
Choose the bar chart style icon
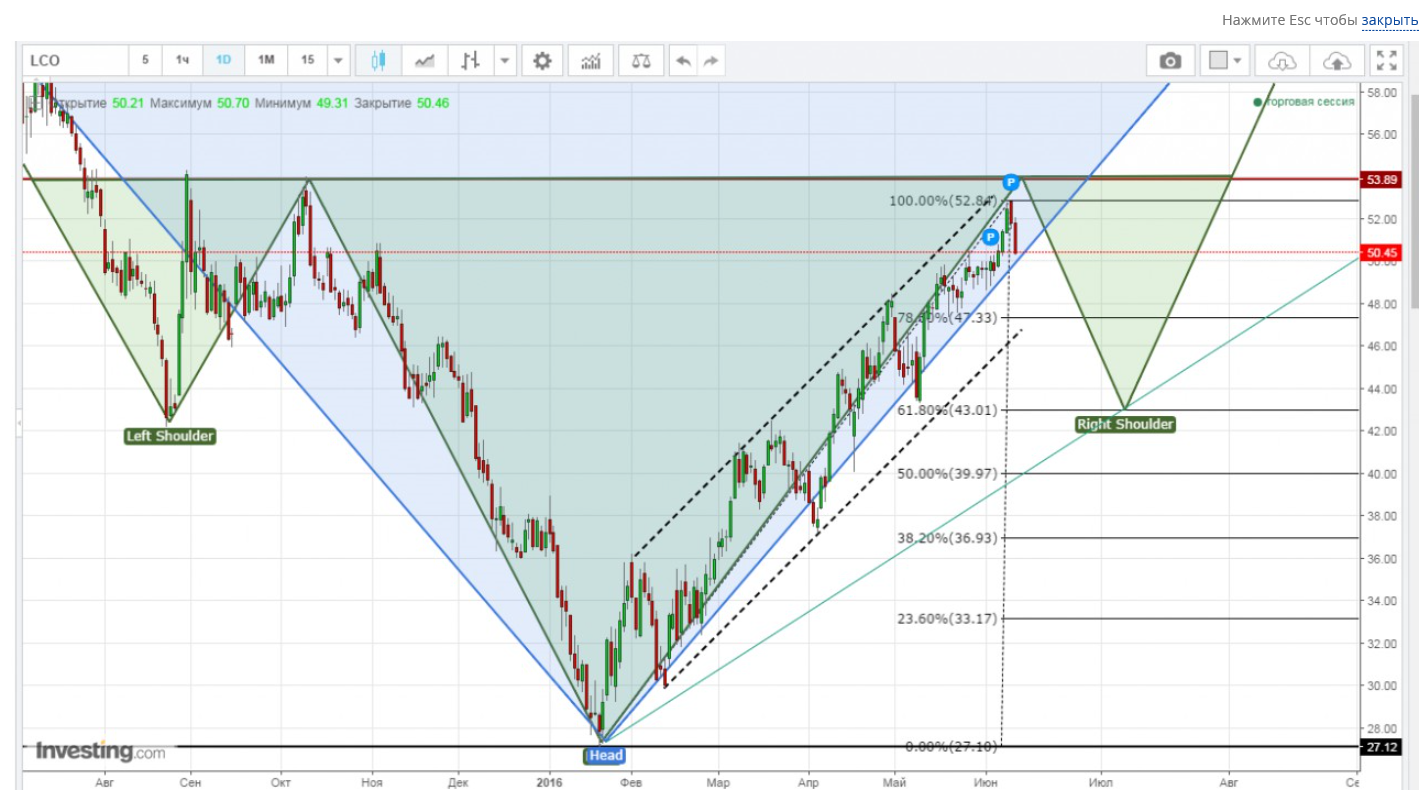(470, 61)
